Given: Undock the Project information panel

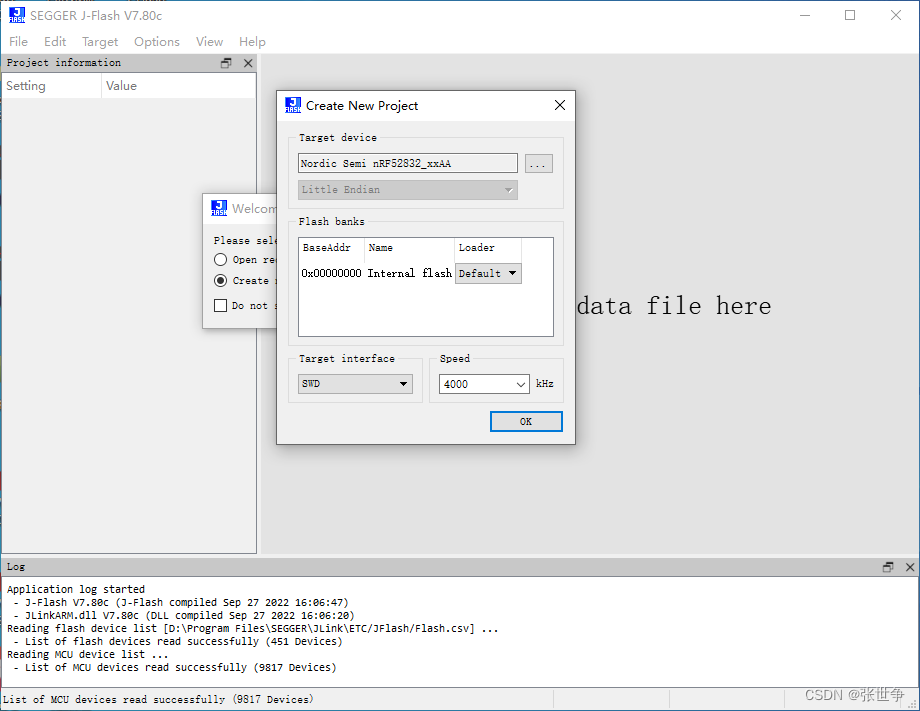Looking at the screenshot, I should click(x=226, y=63).
